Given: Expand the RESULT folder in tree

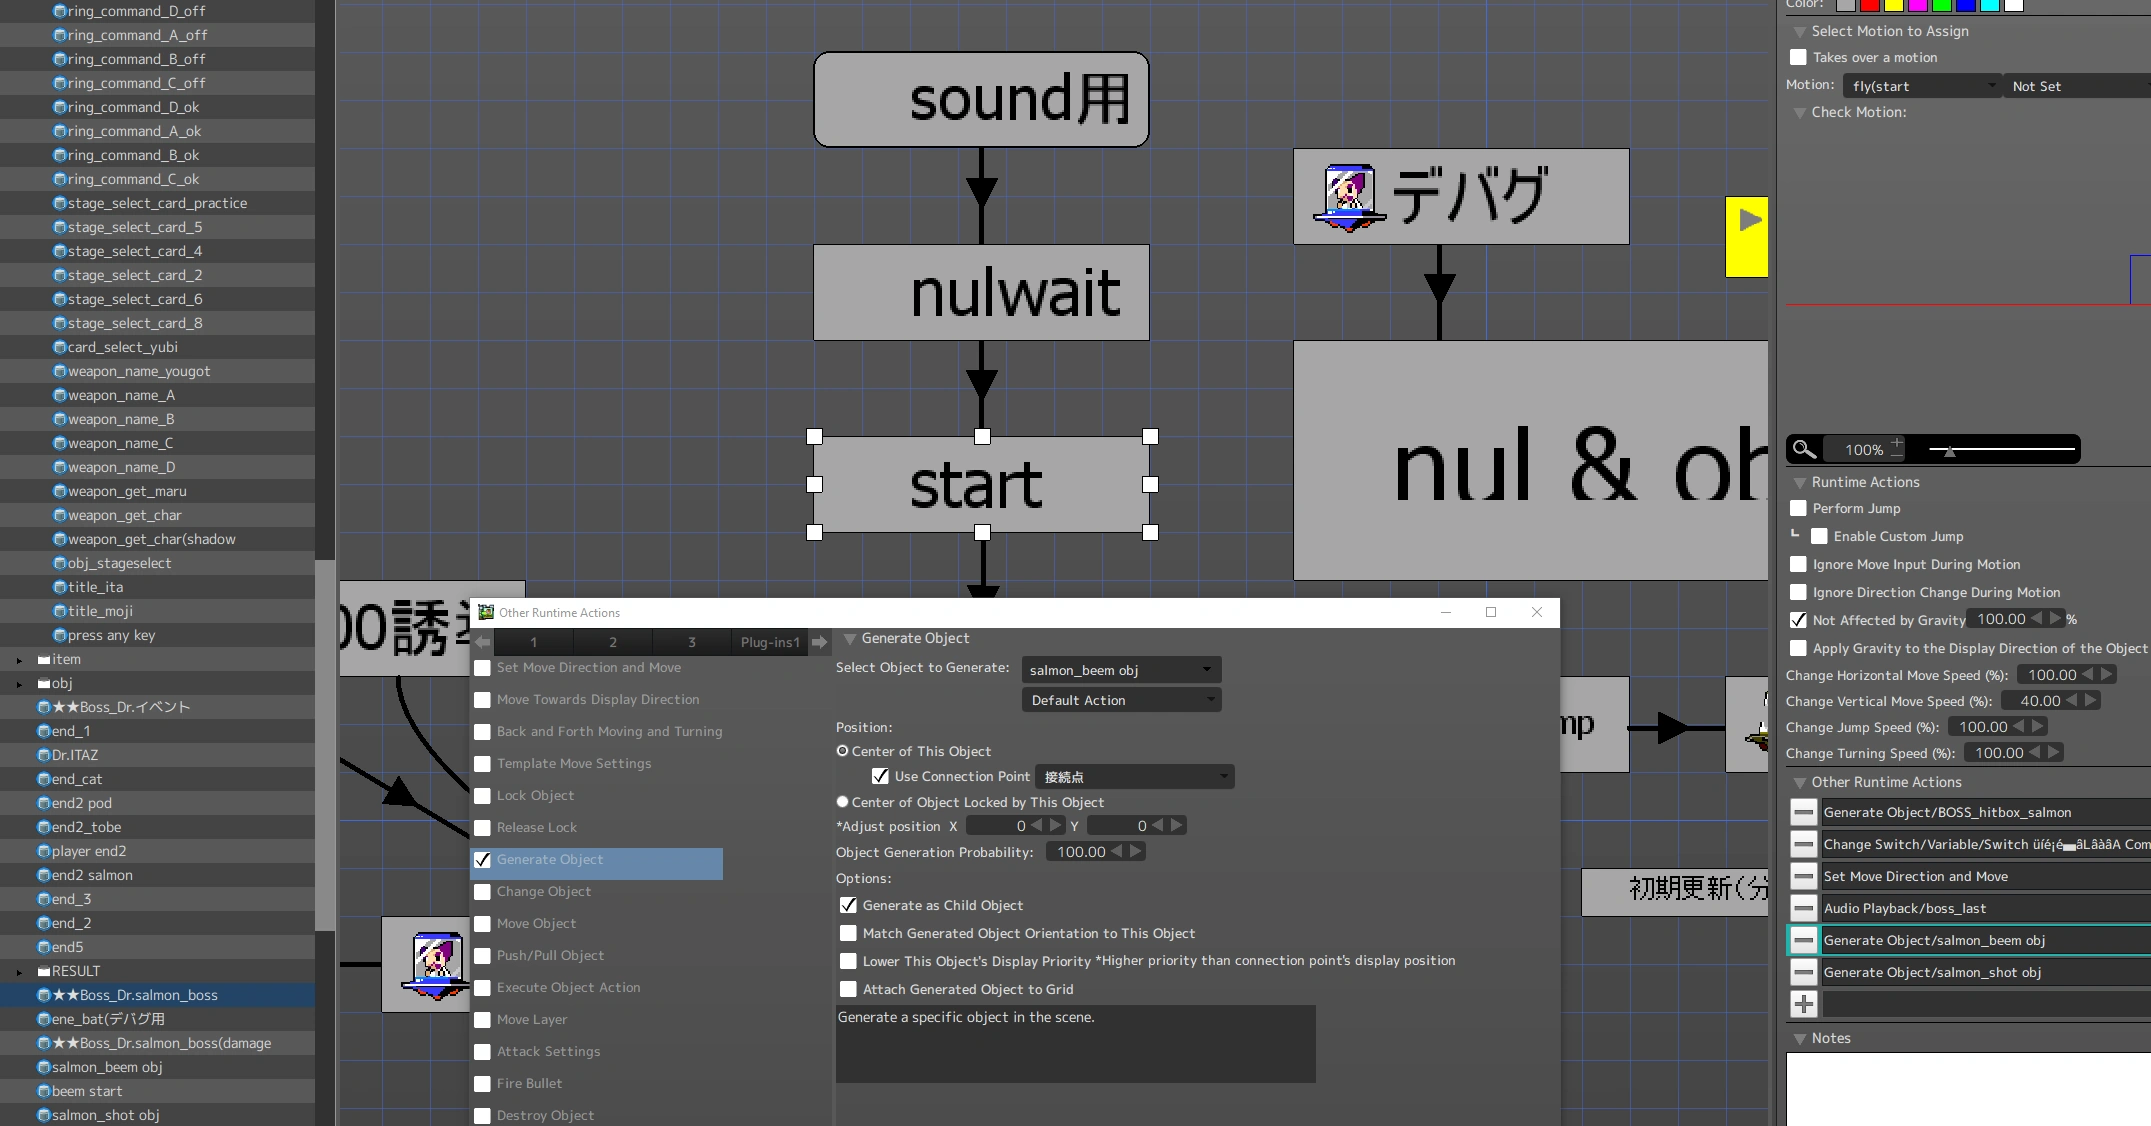Looking at the screenshot, I should click(19, 971).
